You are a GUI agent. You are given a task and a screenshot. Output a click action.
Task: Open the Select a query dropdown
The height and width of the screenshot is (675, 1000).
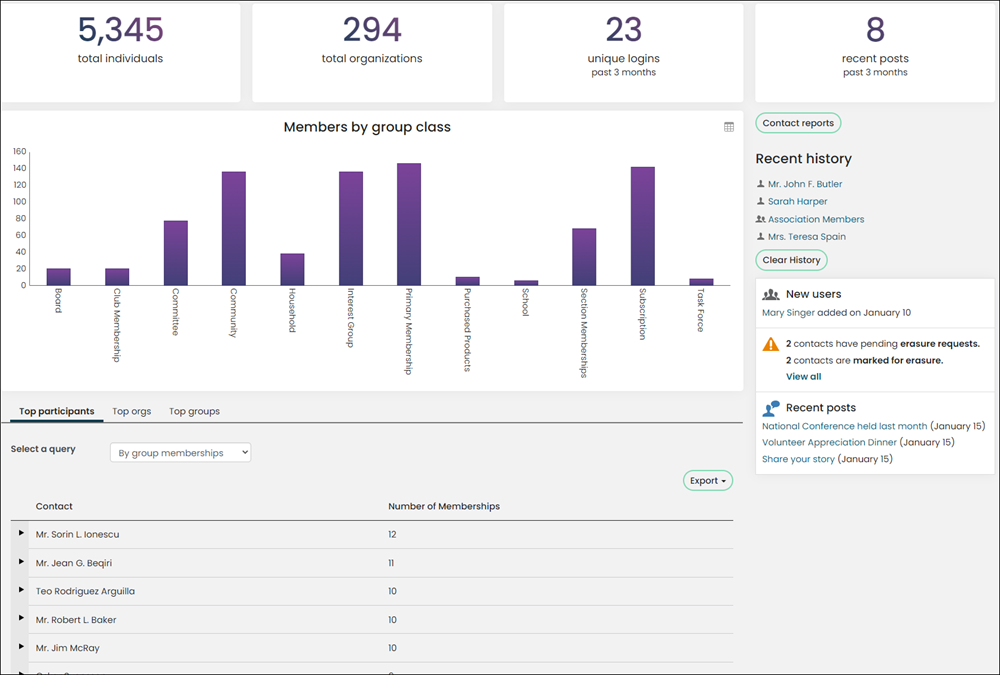tap(180, 452)
